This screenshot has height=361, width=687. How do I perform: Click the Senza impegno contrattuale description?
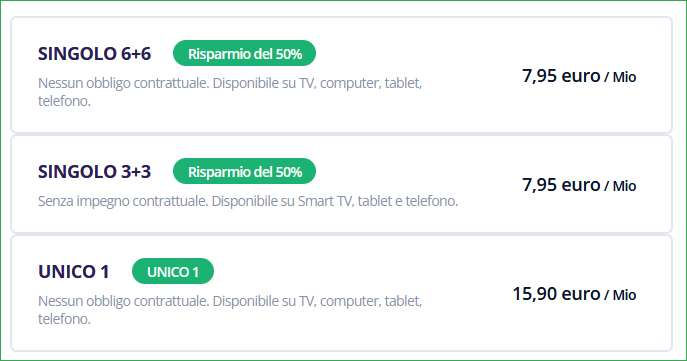pos(248,201)
